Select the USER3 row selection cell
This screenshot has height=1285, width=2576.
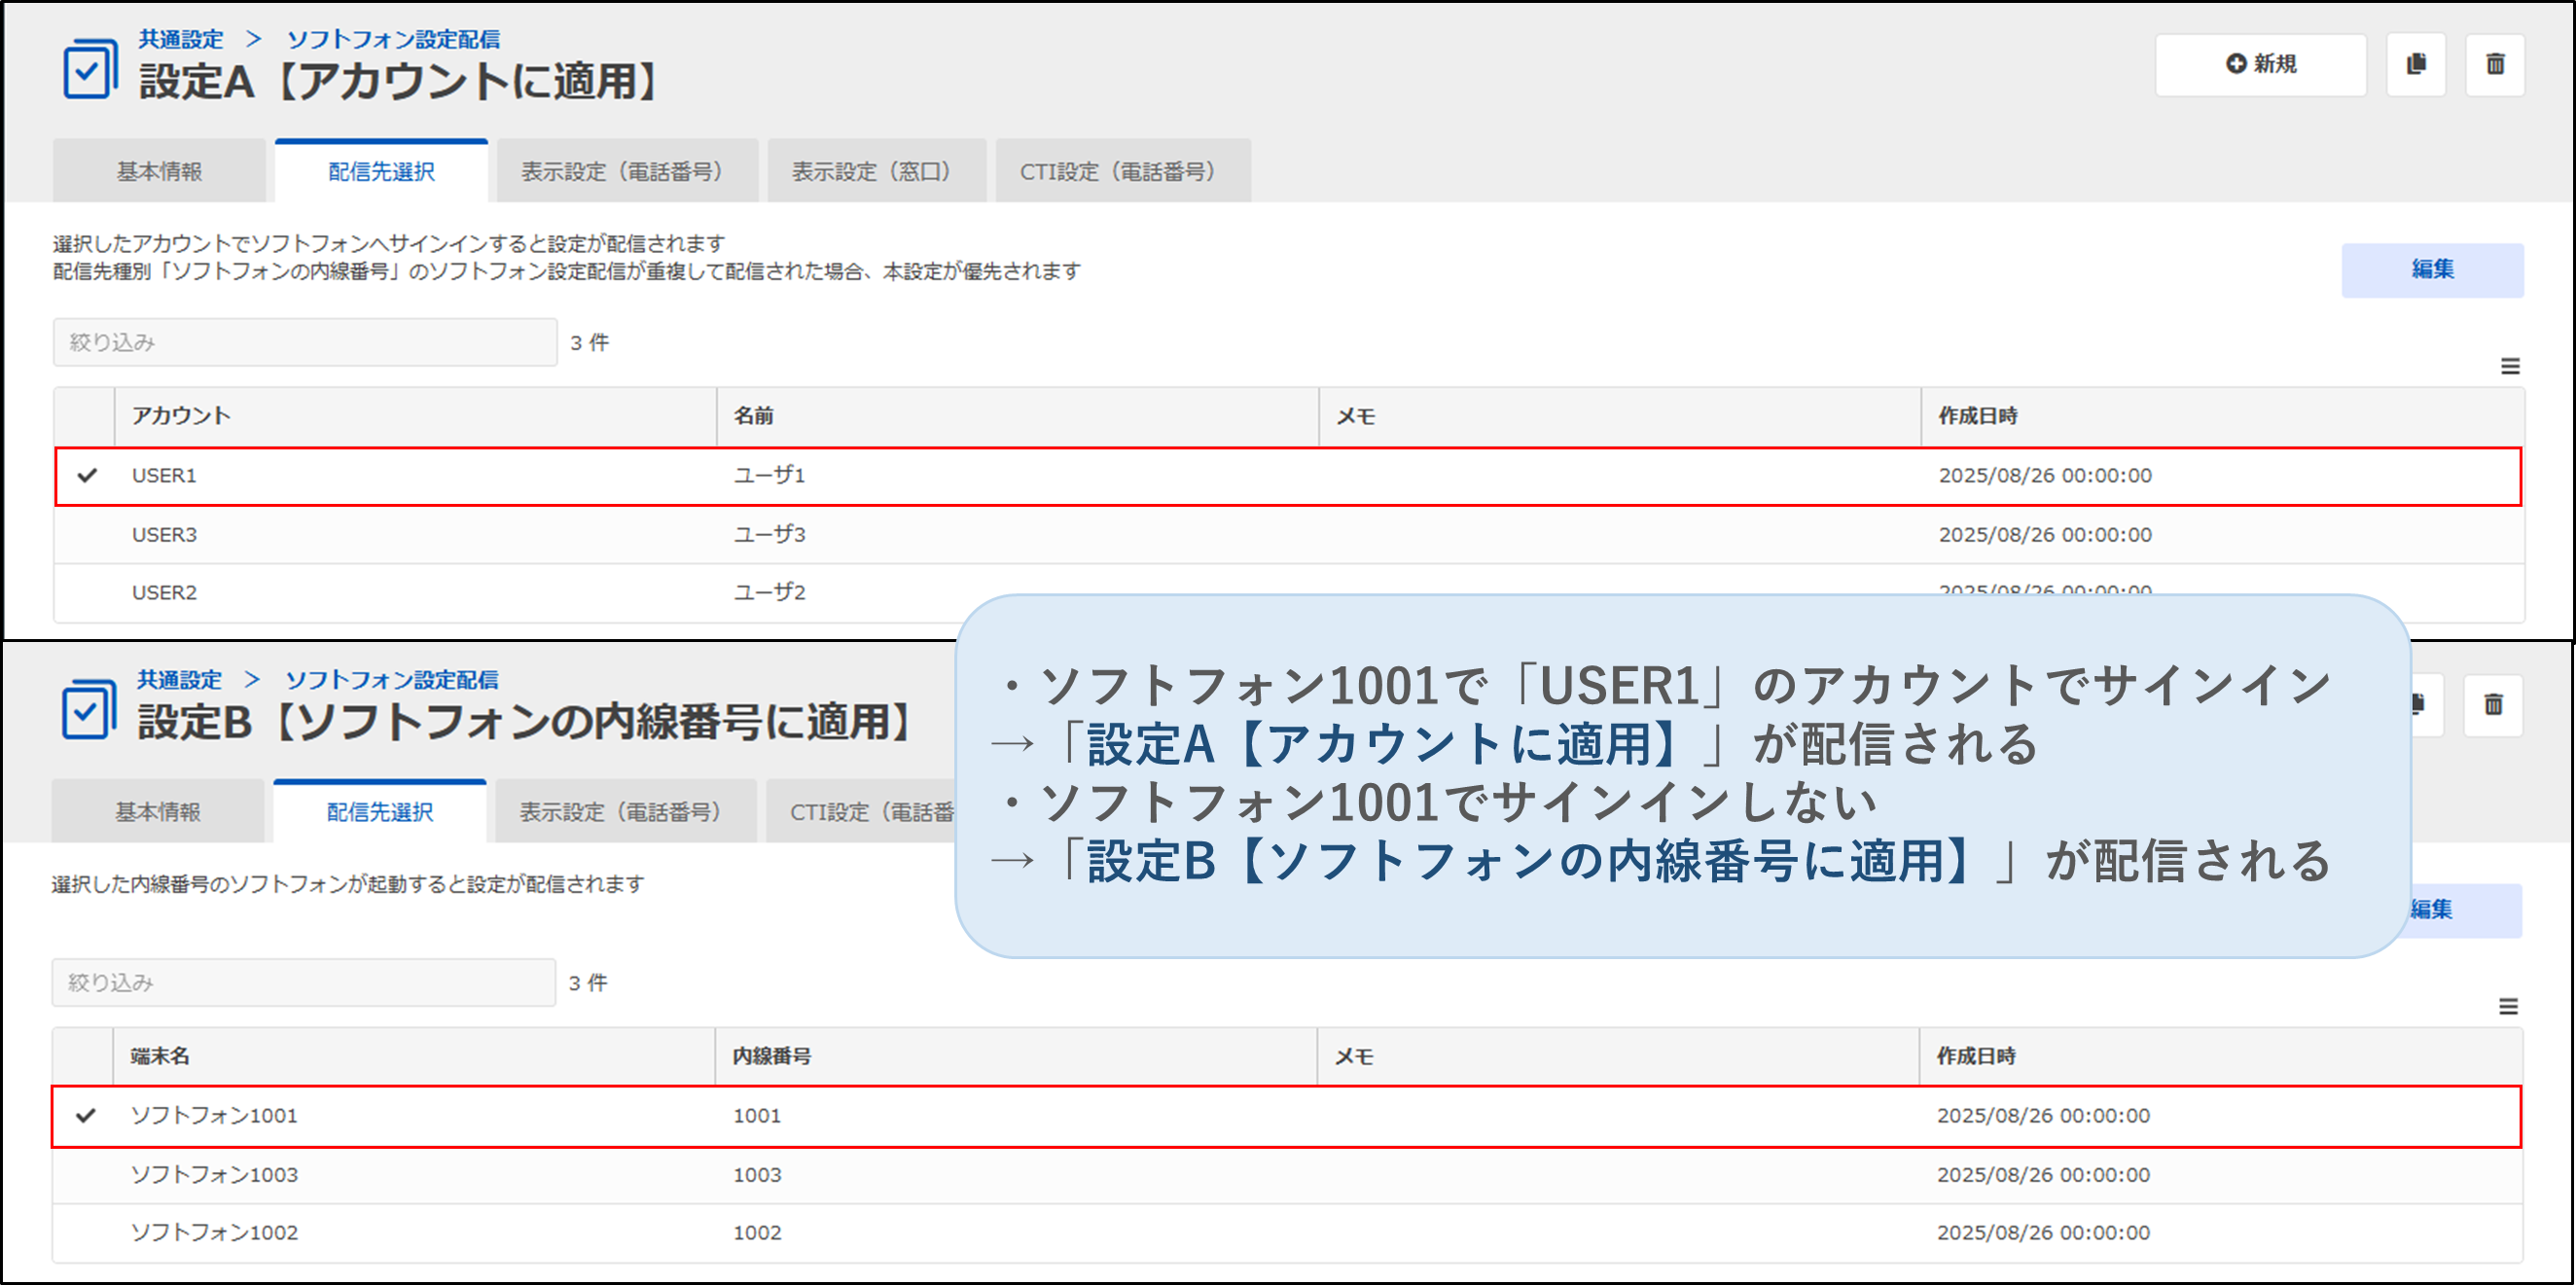click(x=87, y=535)
